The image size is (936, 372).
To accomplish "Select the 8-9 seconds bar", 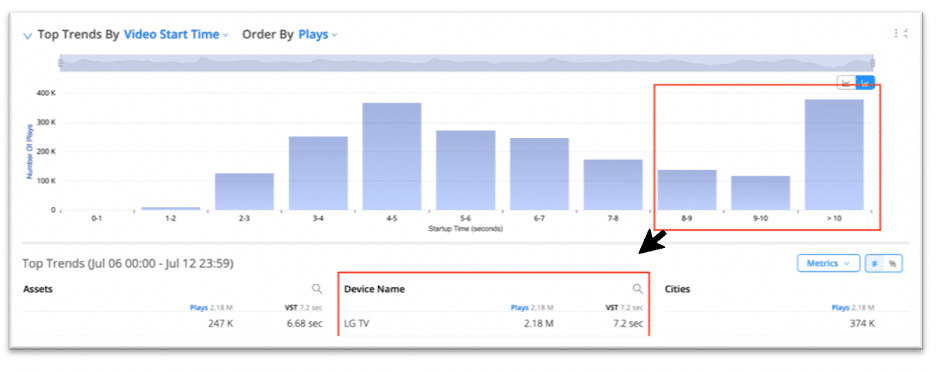I will [x=687, y=190].
